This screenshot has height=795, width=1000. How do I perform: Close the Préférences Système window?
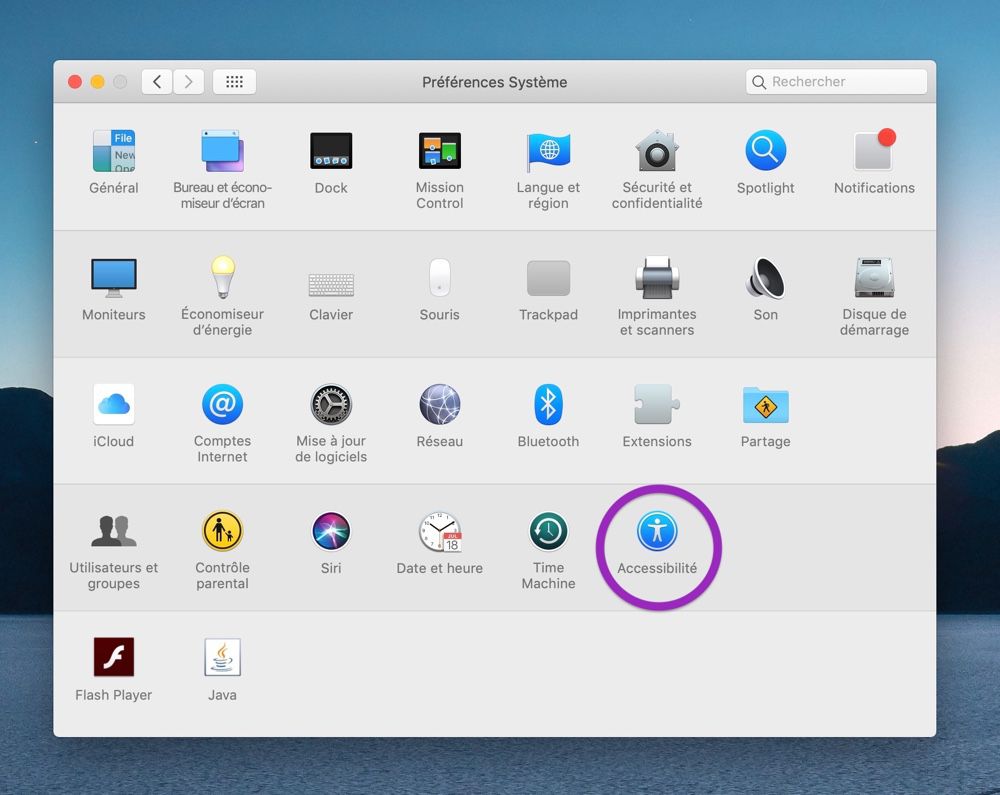tap(75, 82)
